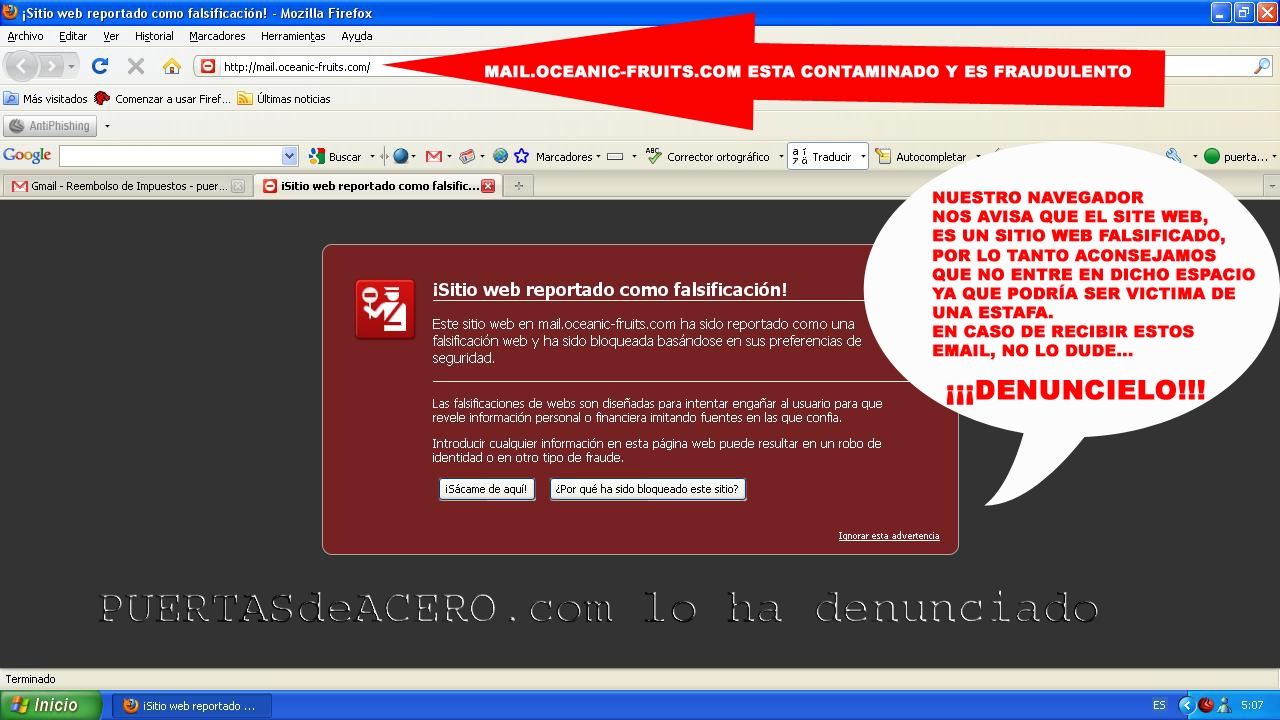Image resolution: width=1280 pixels, height=720 pixels.
Task: Close the ¡Sitio web reportado como falsific... tab
Action: tap(488, 186)
